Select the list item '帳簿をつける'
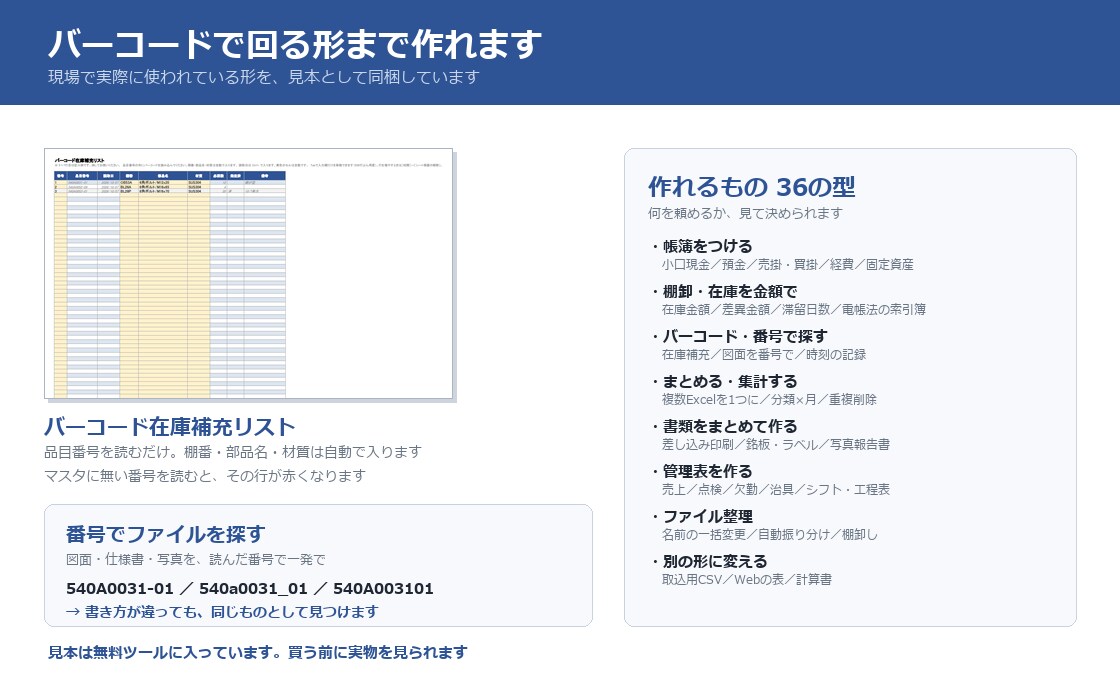The height and width of the screenshot is (680, 1120). (707, 246)
